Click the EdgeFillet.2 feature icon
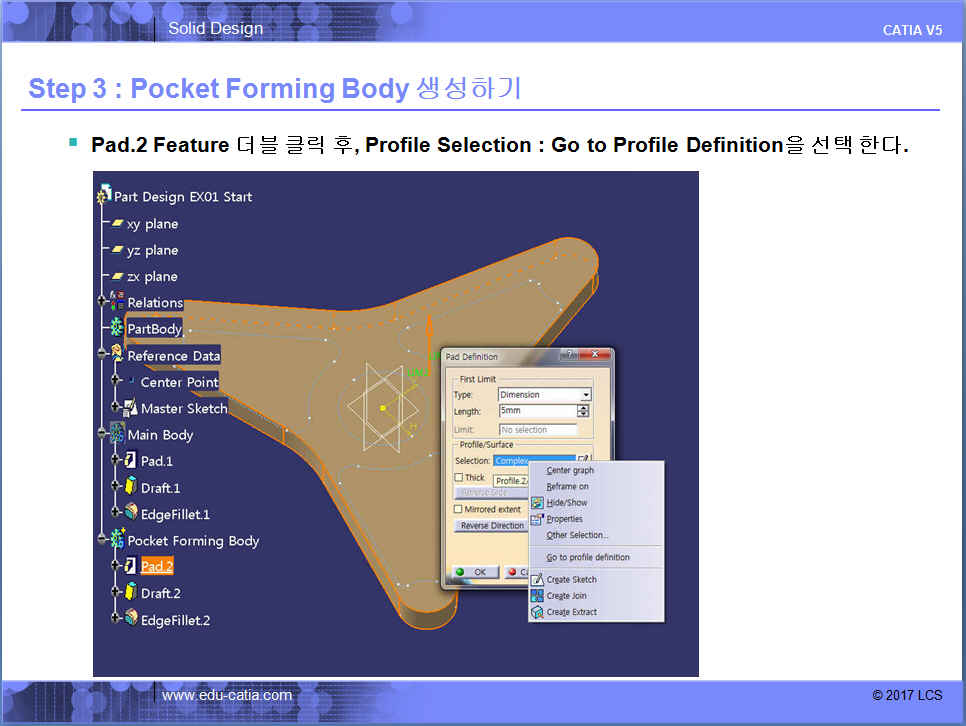The height and width of the screenshot is (726, 966). coord(129,620)
